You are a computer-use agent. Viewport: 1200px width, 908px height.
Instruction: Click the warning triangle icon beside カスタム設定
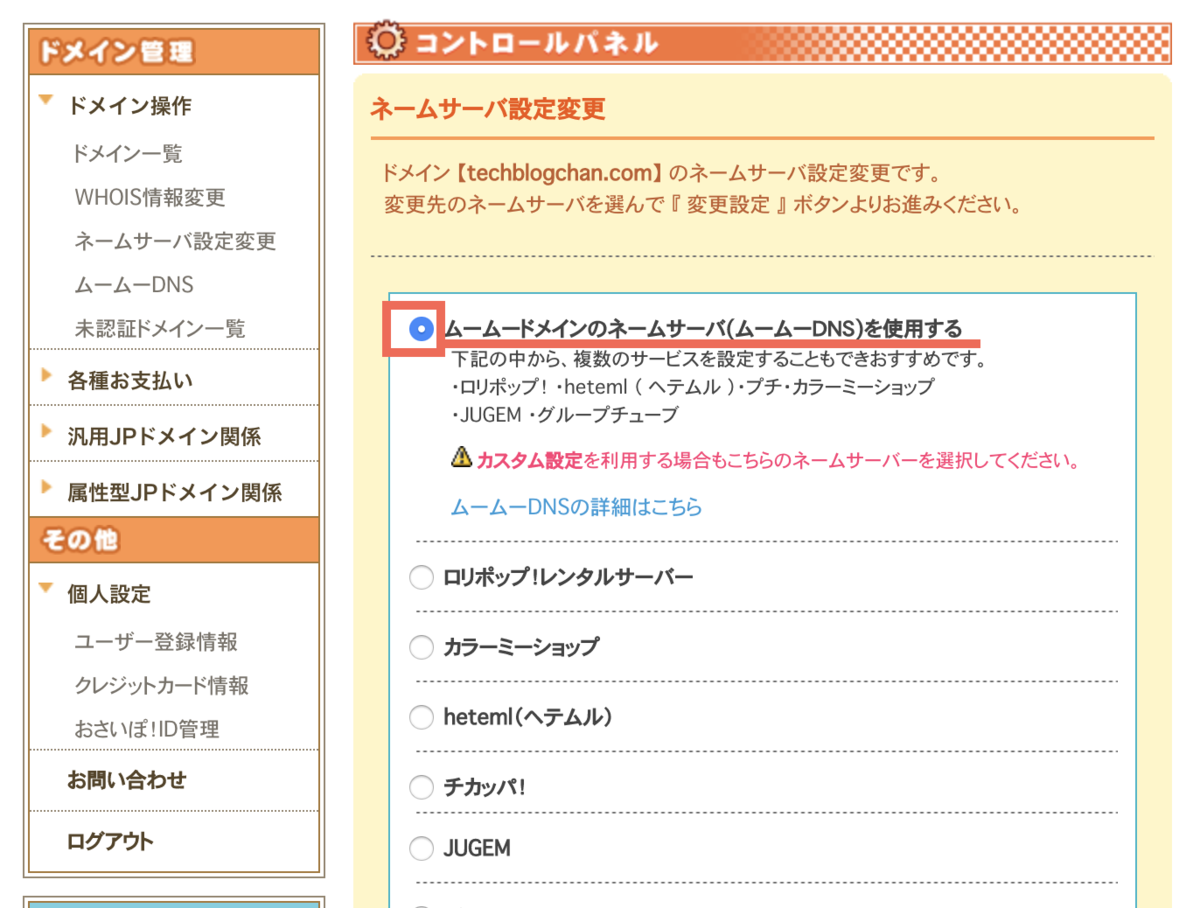pos(459,457)
